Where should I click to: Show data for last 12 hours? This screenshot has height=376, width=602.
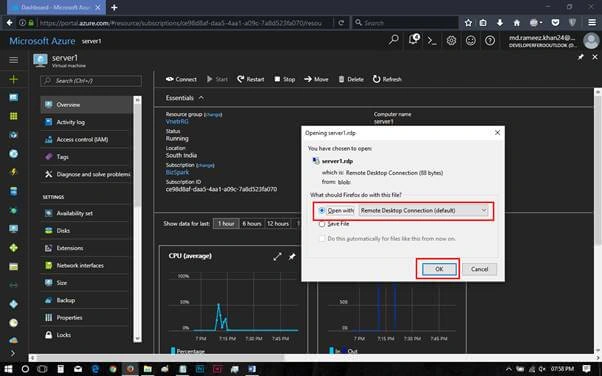click(x=278, y=224)
